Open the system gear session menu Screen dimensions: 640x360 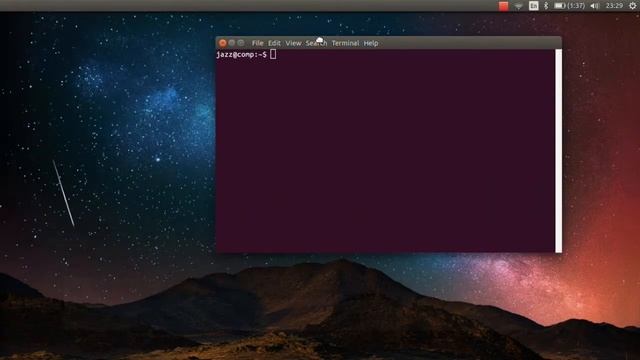pyautogui.click(x=632, y=6)
